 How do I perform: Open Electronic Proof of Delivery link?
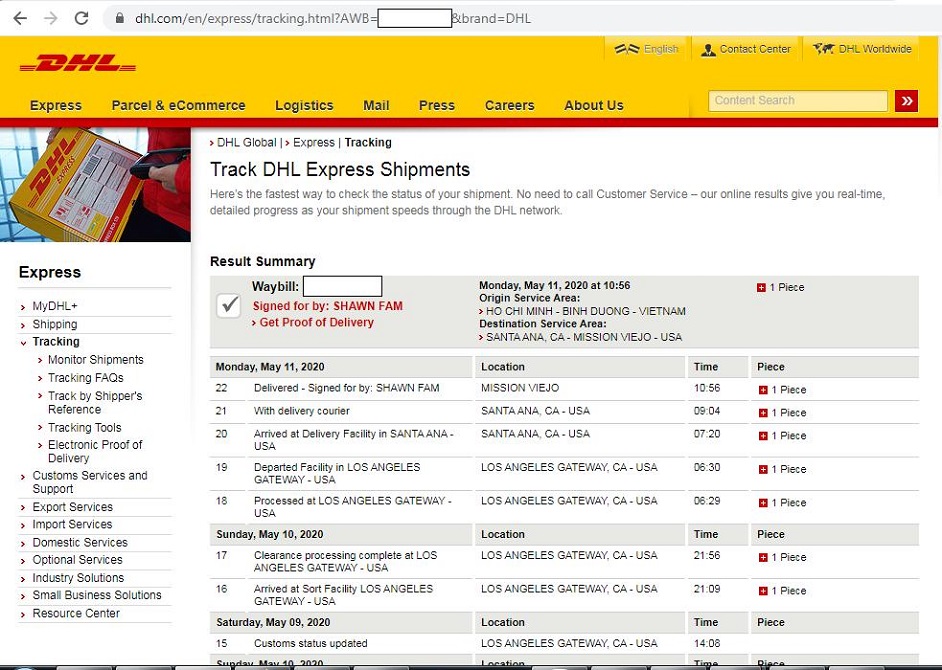point(95,451)
